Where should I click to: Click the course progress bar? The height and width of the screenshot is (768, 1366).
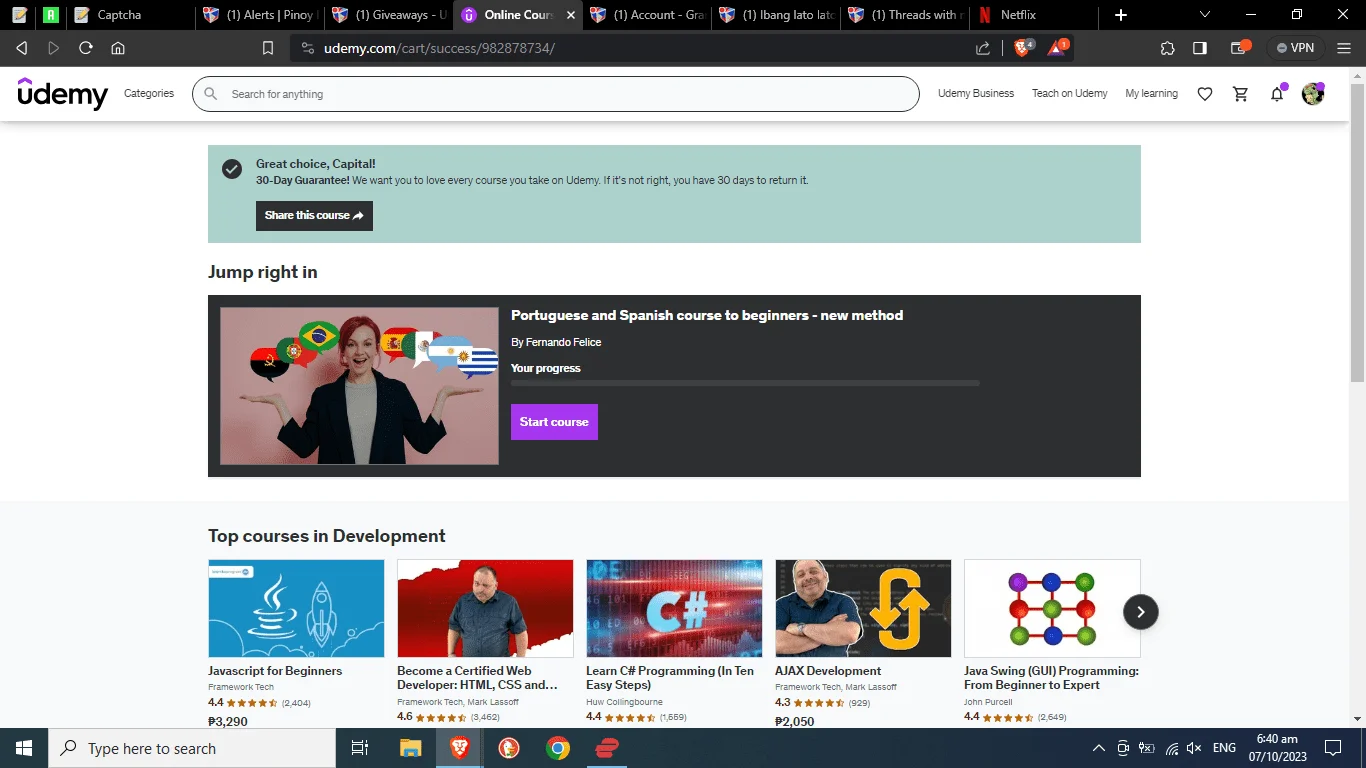[x=745, y=383]
